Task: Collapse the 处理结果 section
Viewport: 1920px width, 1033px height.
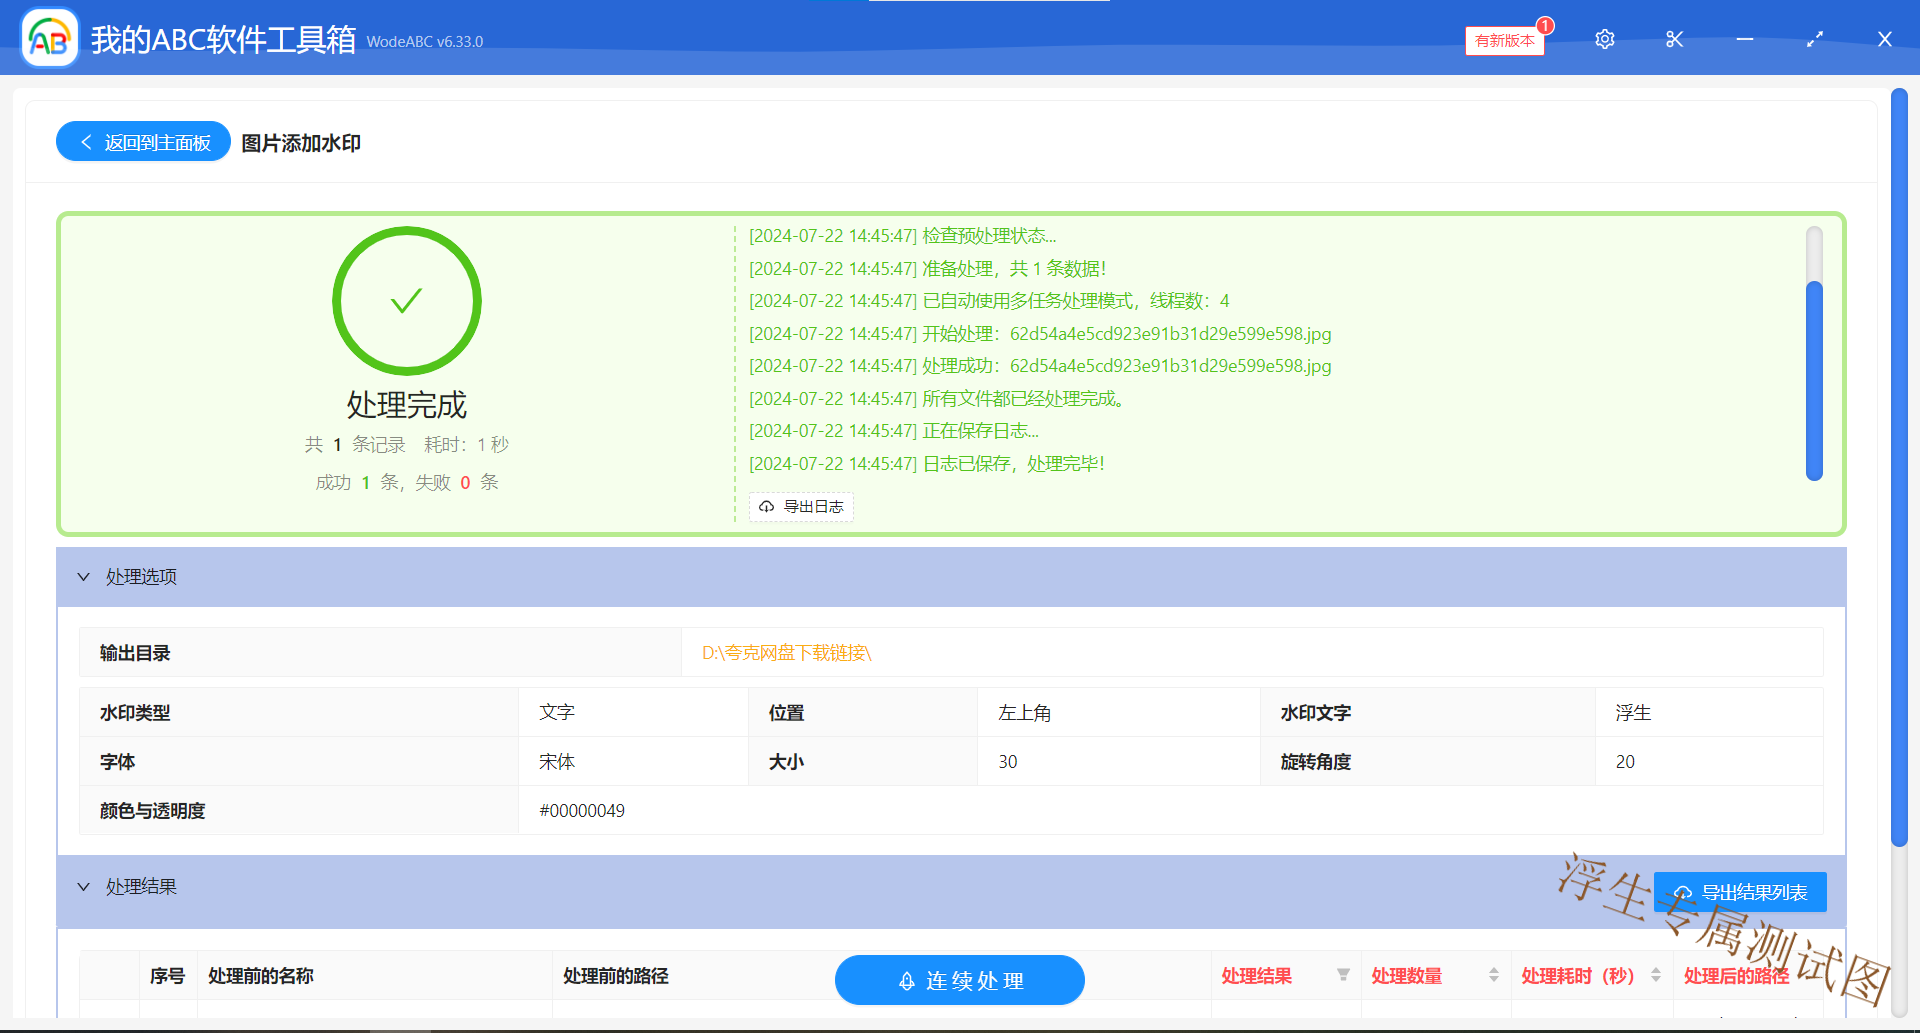Action: (84, 887)
